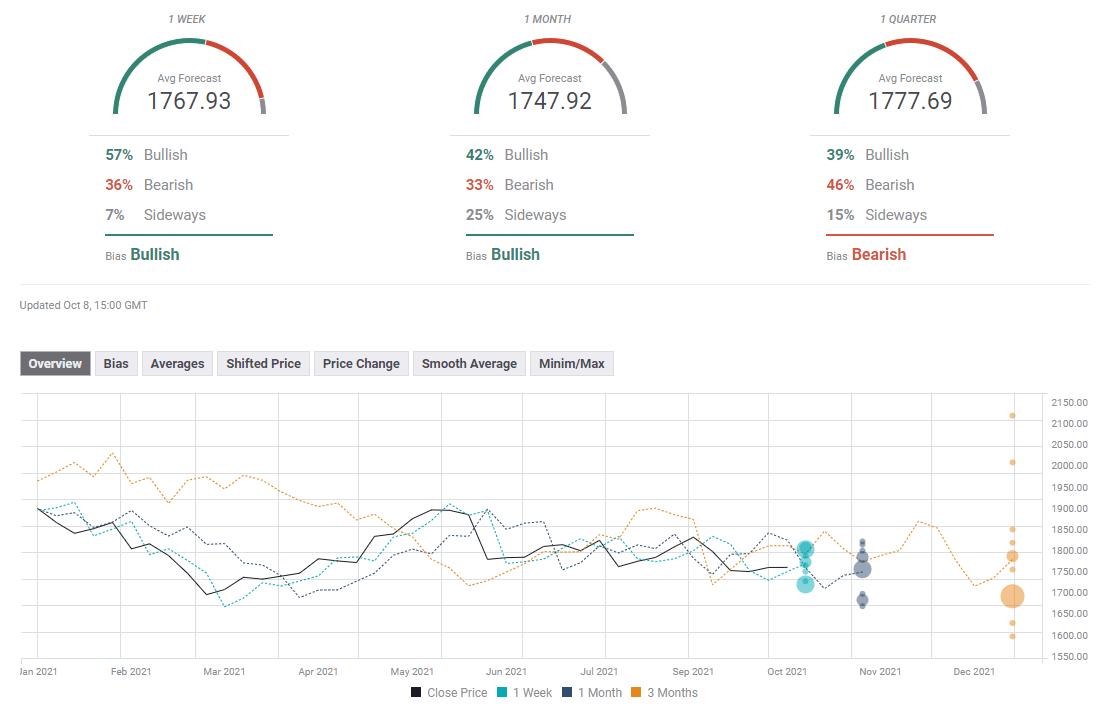Click the Bearish bias label under 1 Quarter

click(878, 255)
